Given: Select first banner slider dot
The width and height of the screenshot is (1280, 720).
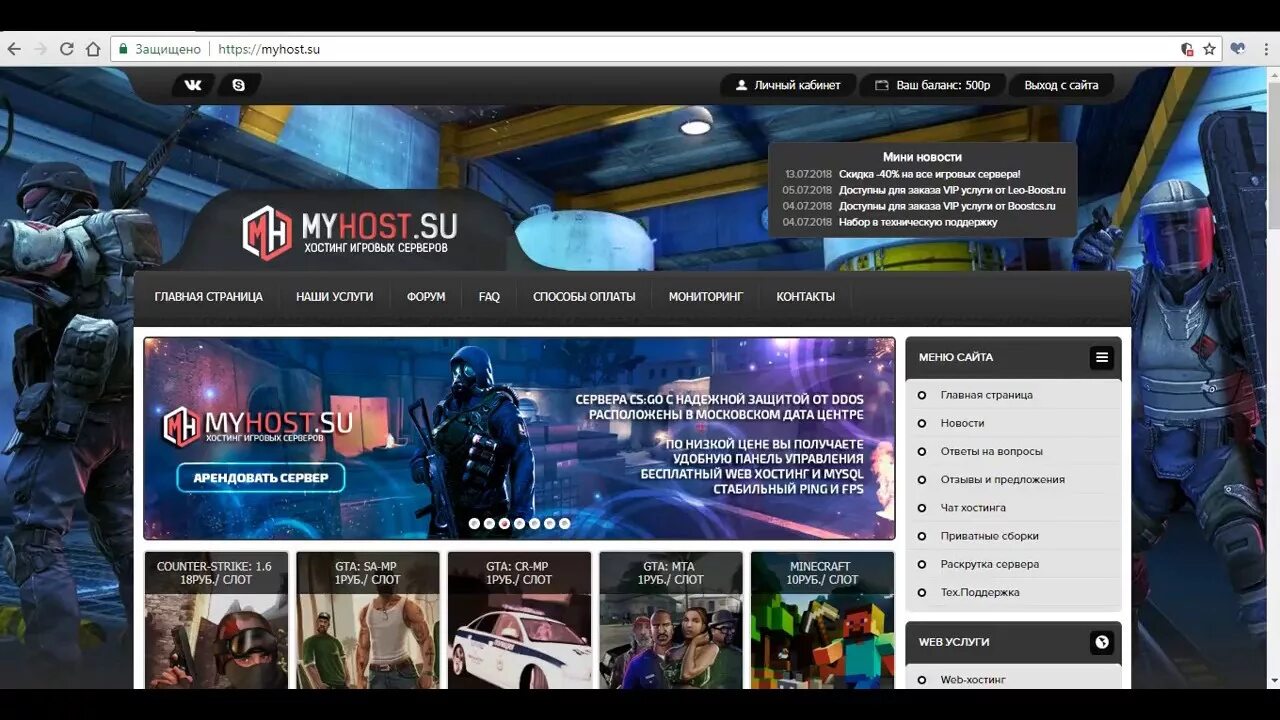Looking at the screenshot, I should tap(474, 523).
